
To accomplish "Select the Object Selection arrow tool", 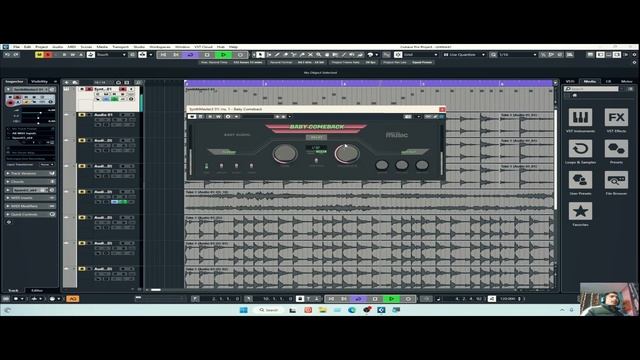I will 260,55.
